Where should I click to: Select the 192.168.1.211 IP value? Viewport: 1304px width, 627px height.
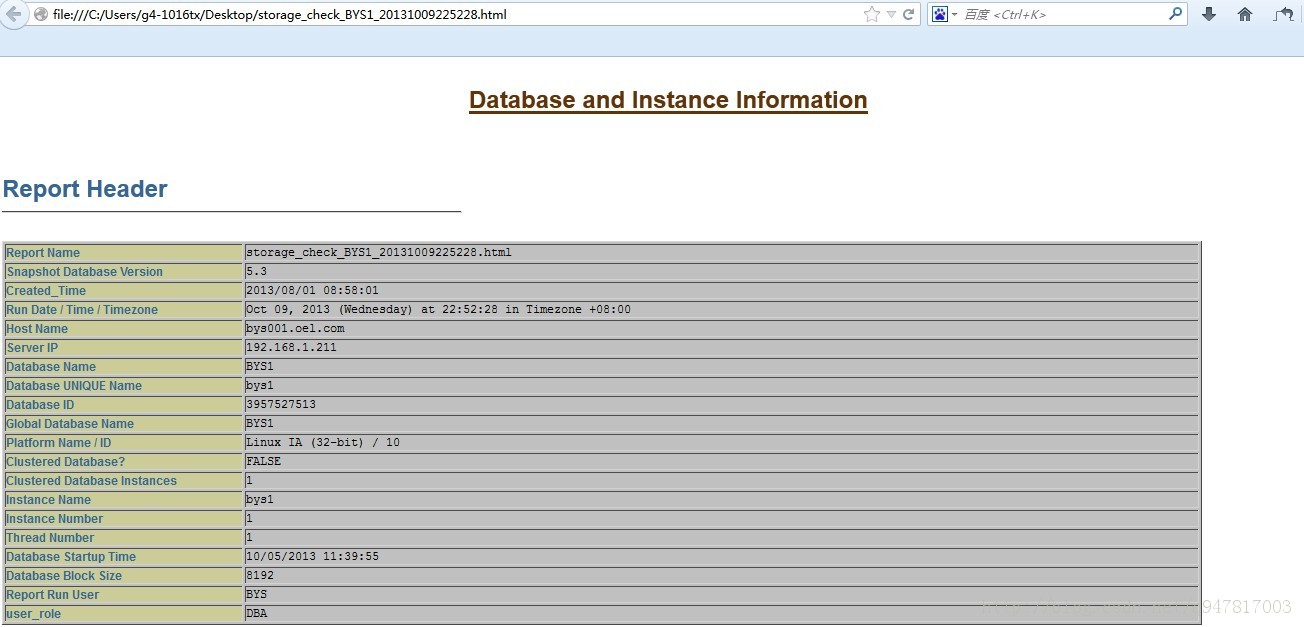pyautogui.click(x=291, y=348)
